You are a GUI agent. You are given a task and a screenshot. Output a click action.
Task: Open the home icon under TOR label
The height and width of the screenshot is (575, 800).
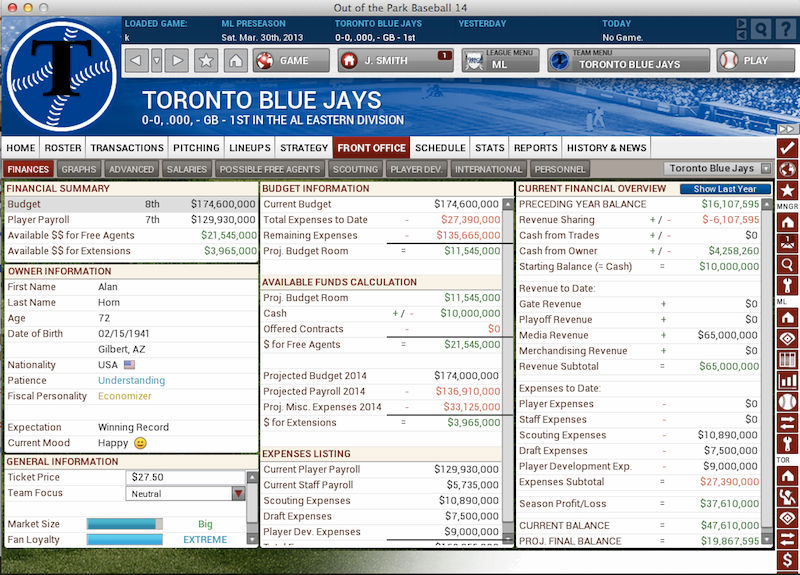pos(787,476)
